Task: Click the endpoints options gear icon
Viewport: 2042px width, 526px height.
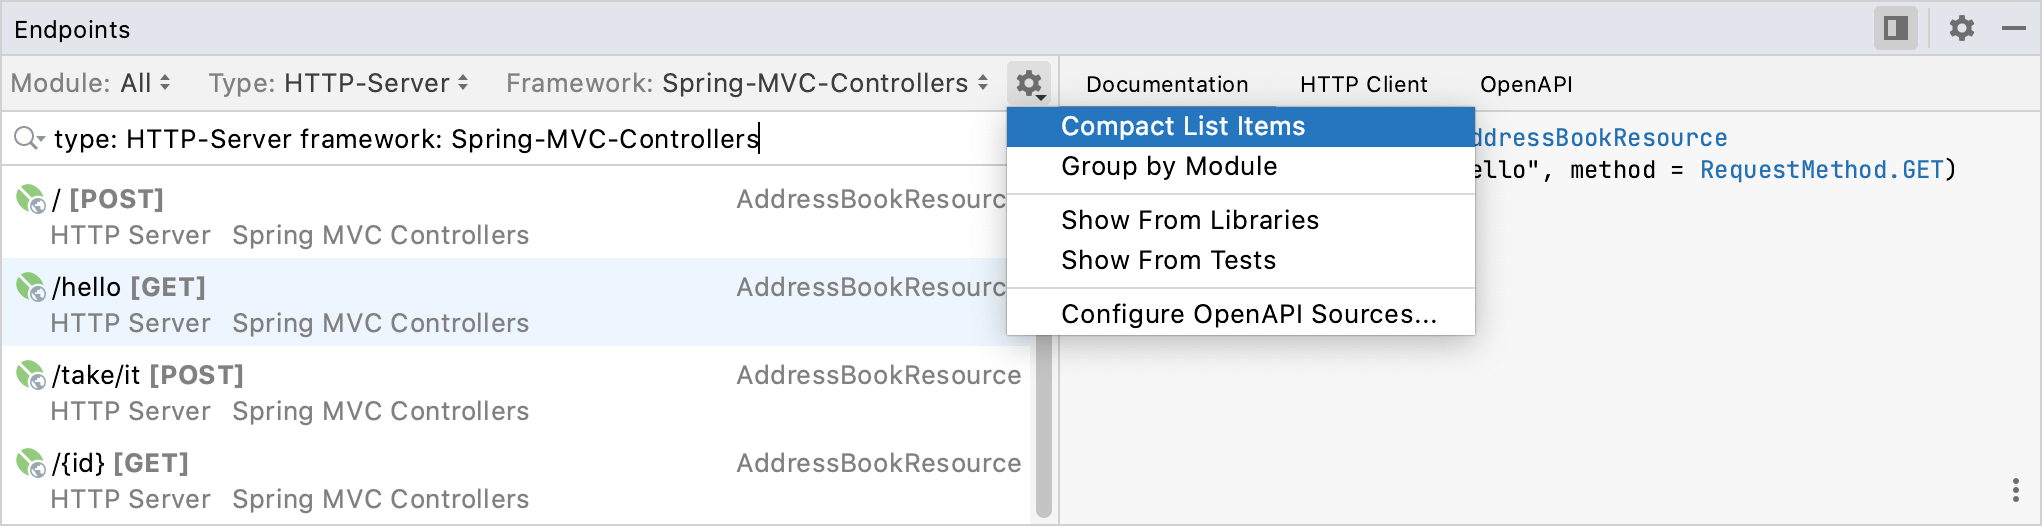Action: point(1029,83)
